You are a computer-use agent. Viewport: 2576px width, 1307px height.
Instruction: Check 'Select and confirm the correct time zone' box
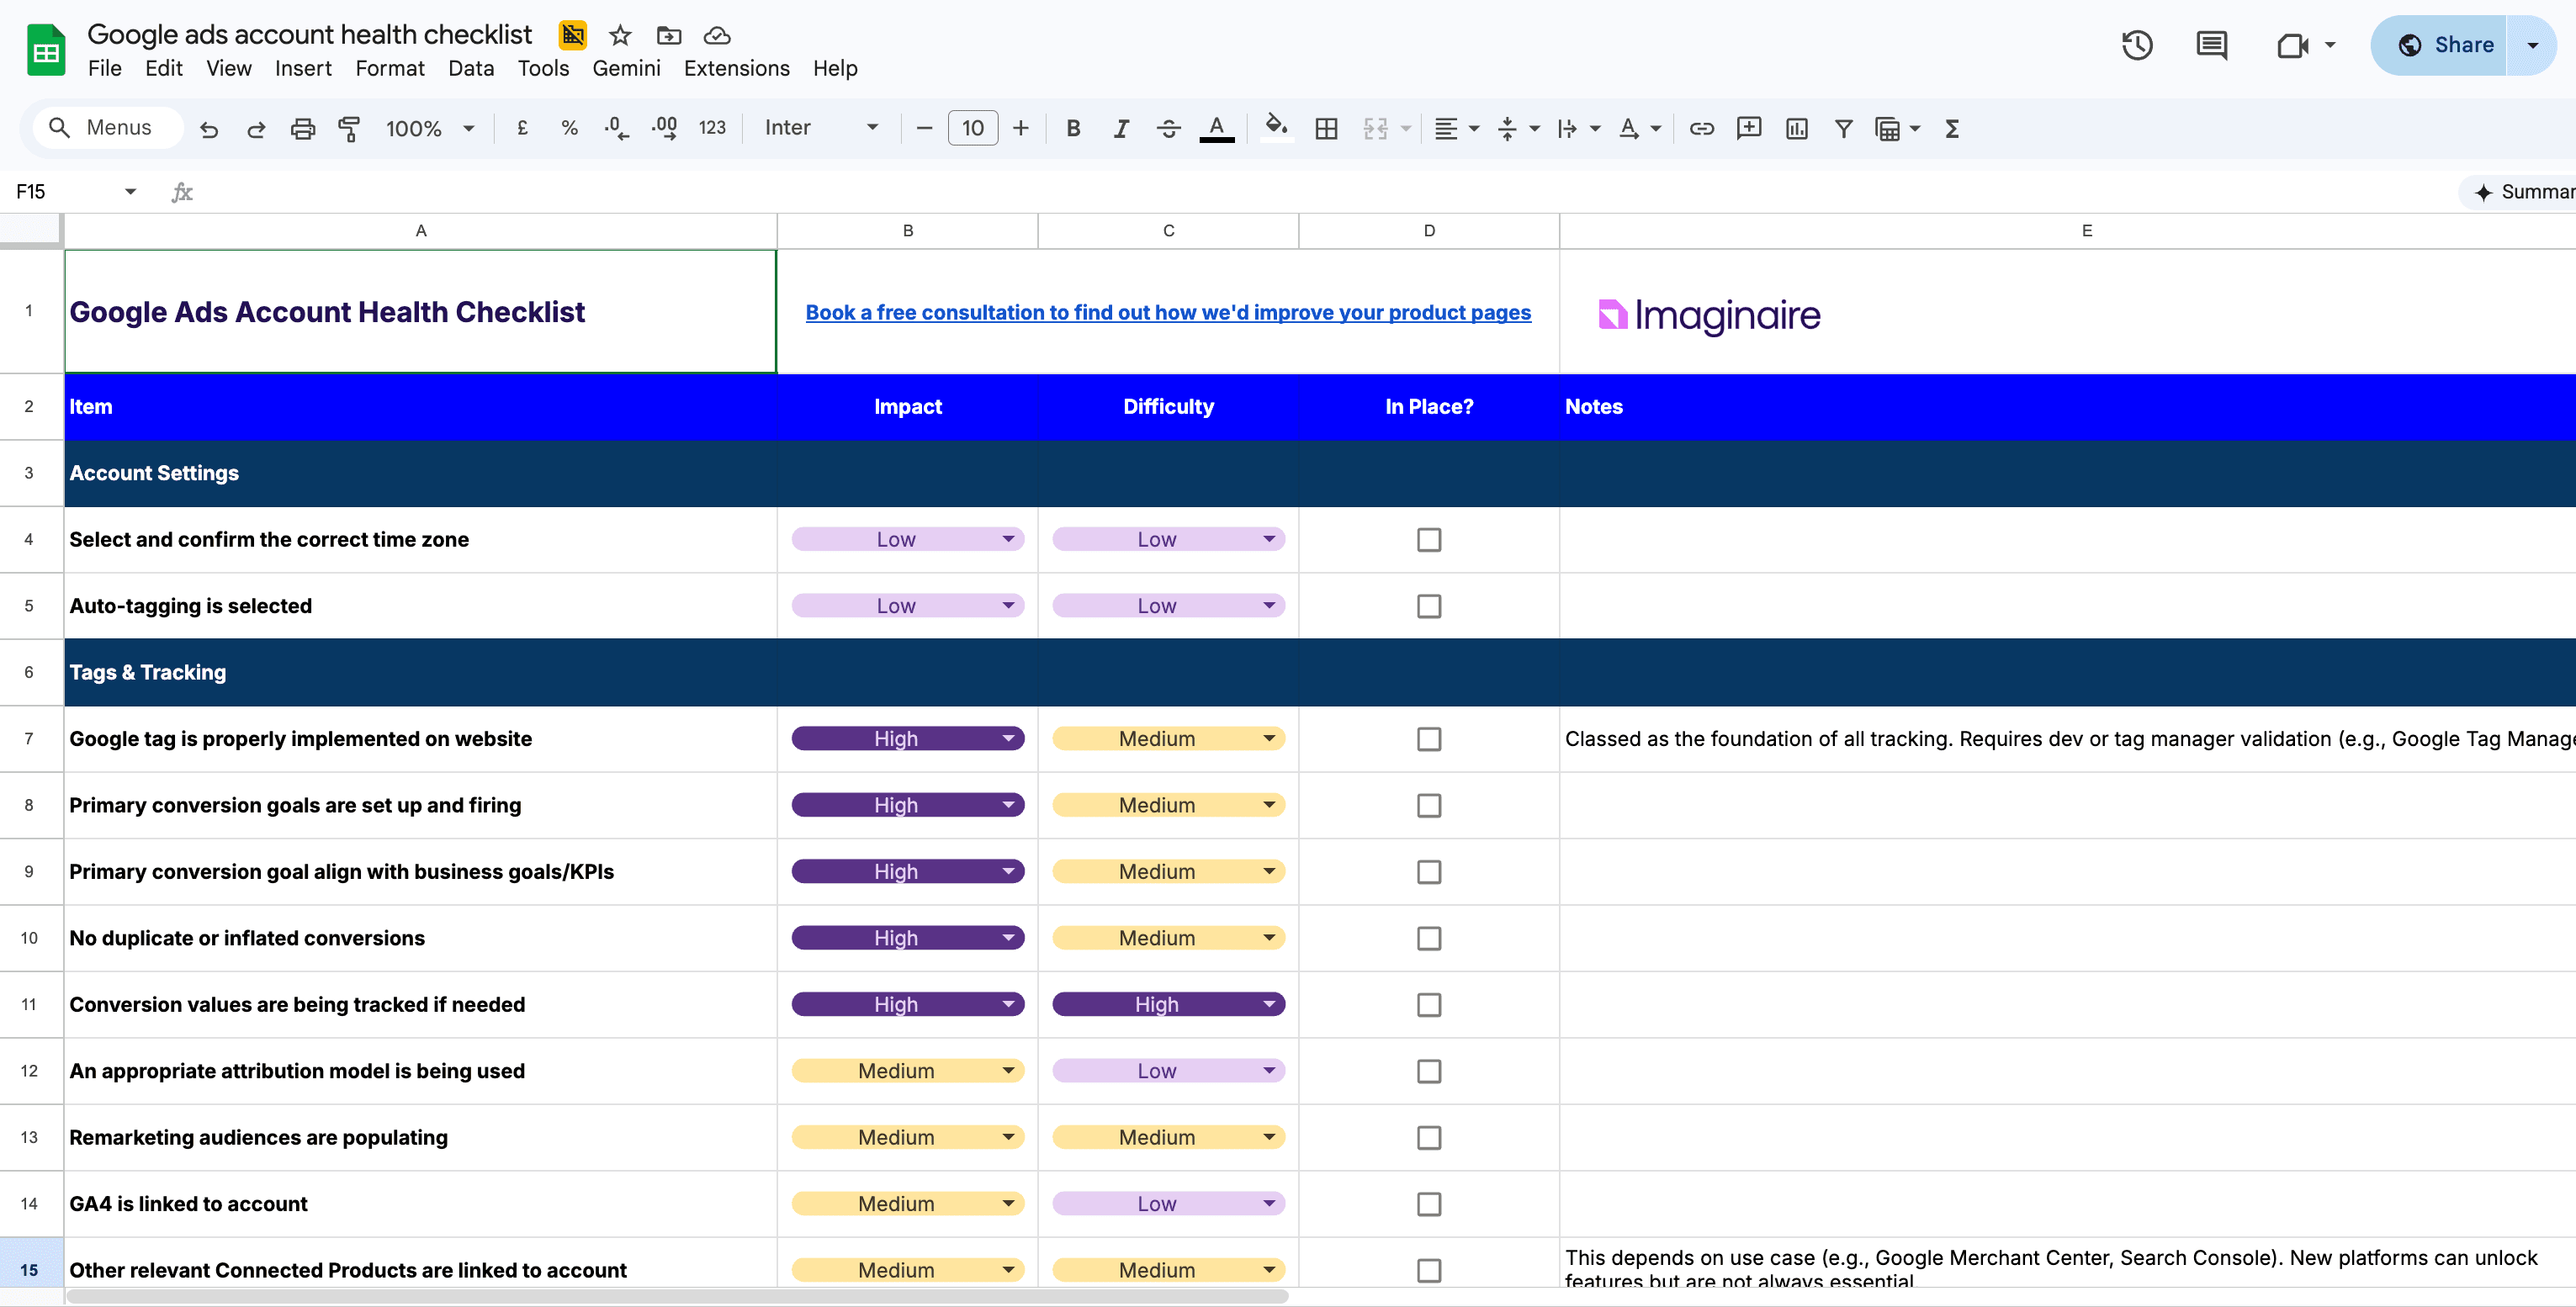[1429, 540]
